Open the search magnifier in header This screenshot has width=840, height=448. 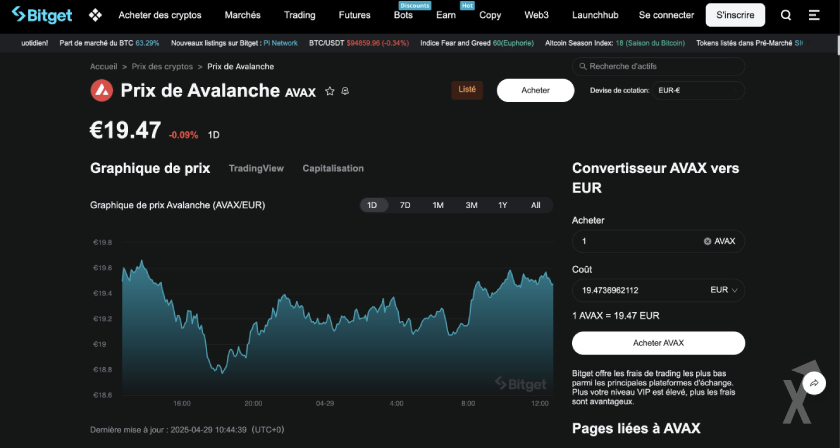786,15
